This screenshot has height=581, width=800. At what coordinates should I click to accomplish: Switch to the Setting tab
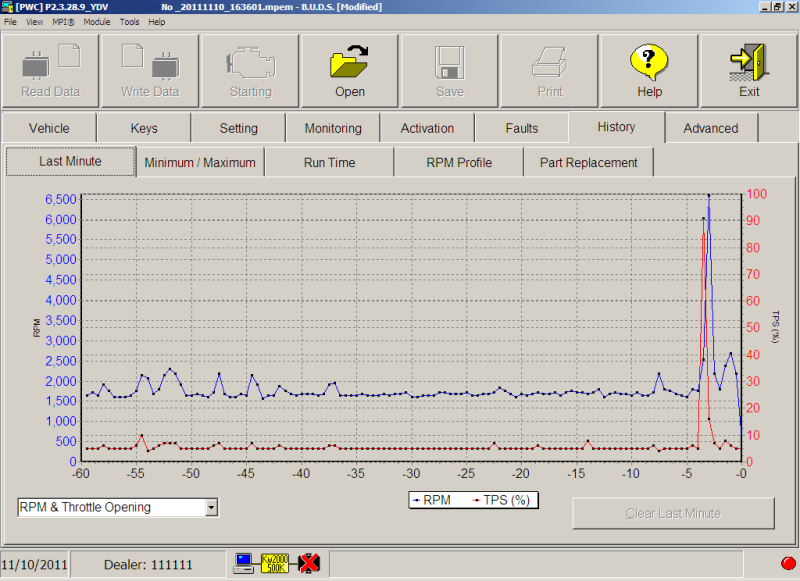(238, 128)
